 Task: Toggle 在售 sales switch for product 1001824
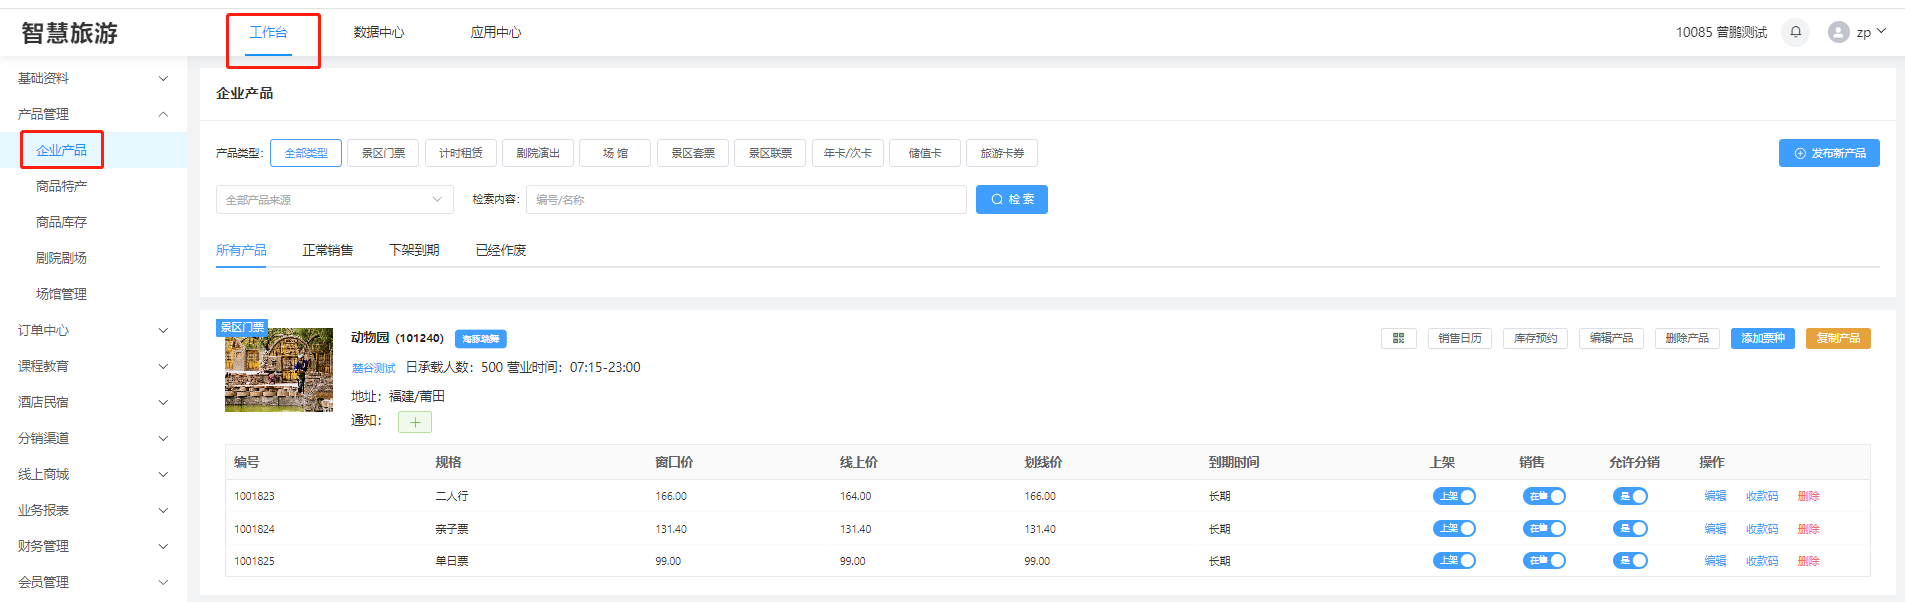point(1544,529)
